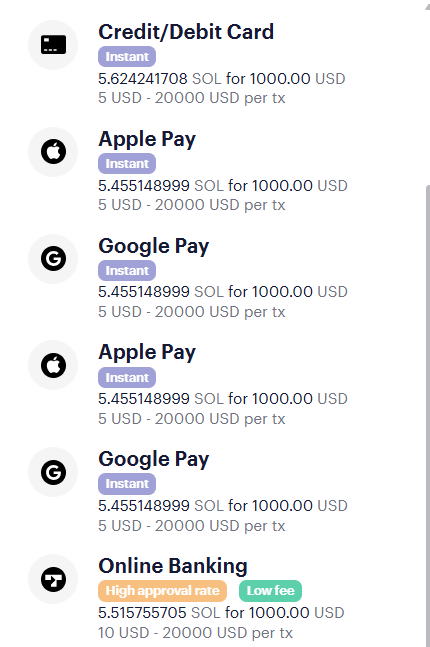Click the Low fee badge
The height and width of the screenshot is (647, 430).
270,591
